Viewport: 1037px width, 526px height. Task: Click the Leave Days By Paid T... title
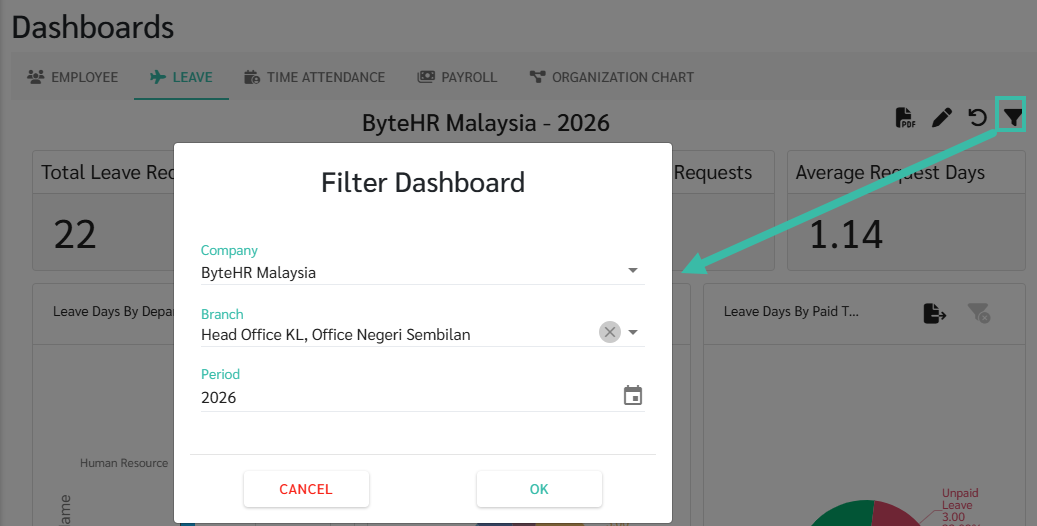[791, 312]
